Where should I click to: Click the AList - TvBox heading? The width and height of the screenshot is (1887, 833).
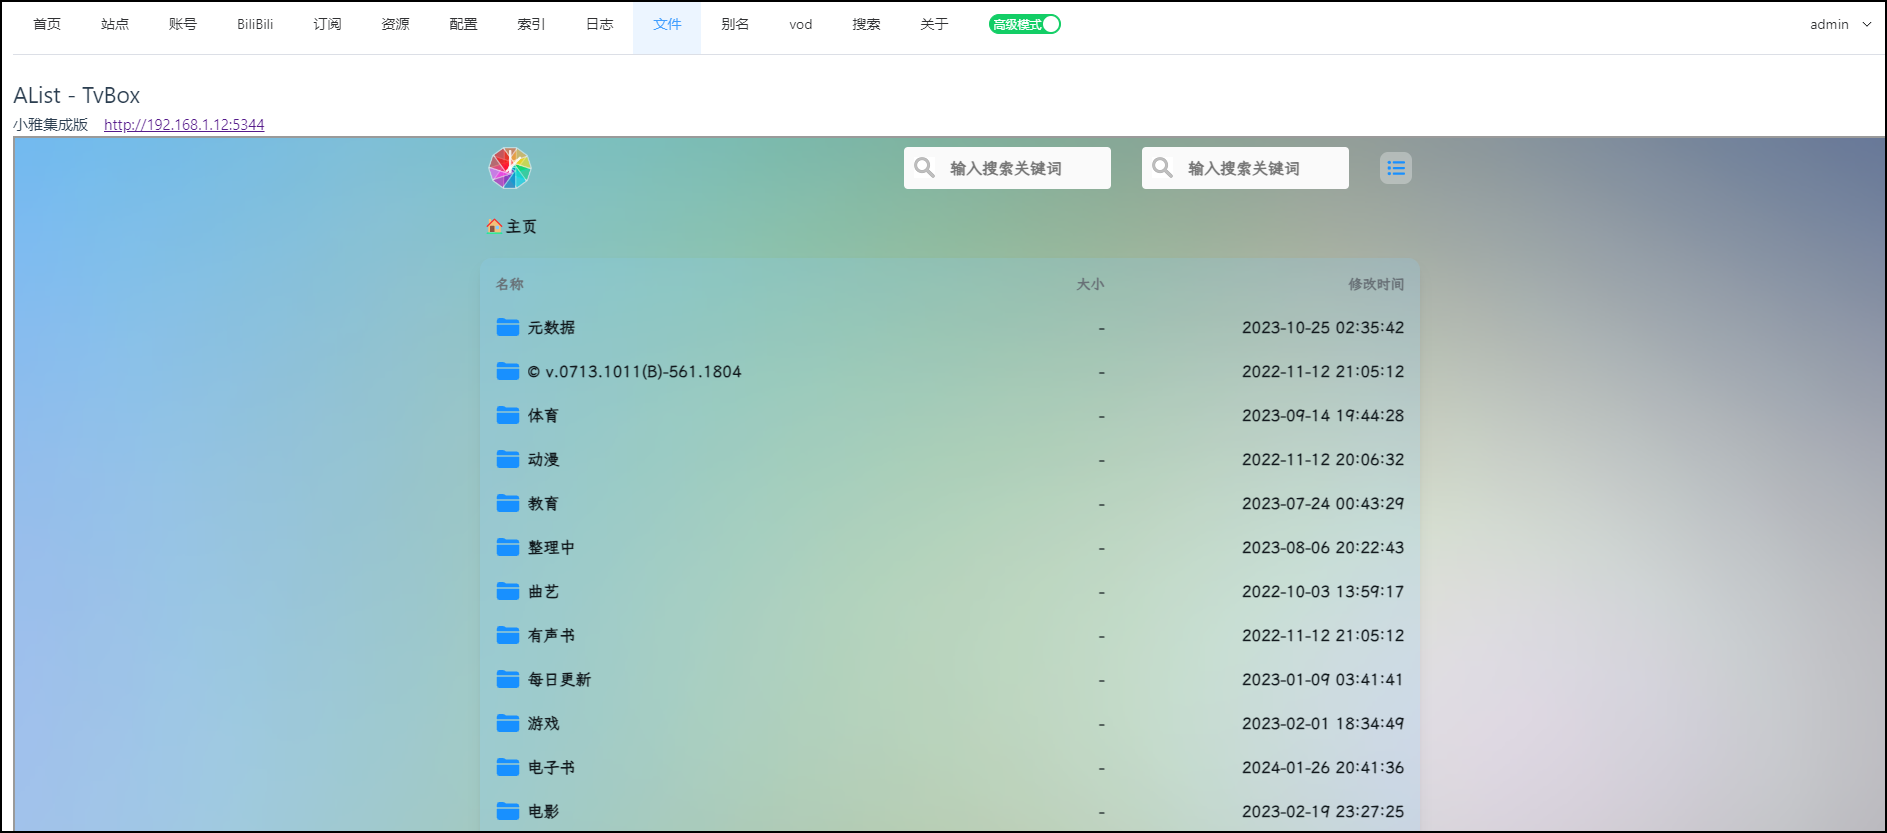point(77,95)
